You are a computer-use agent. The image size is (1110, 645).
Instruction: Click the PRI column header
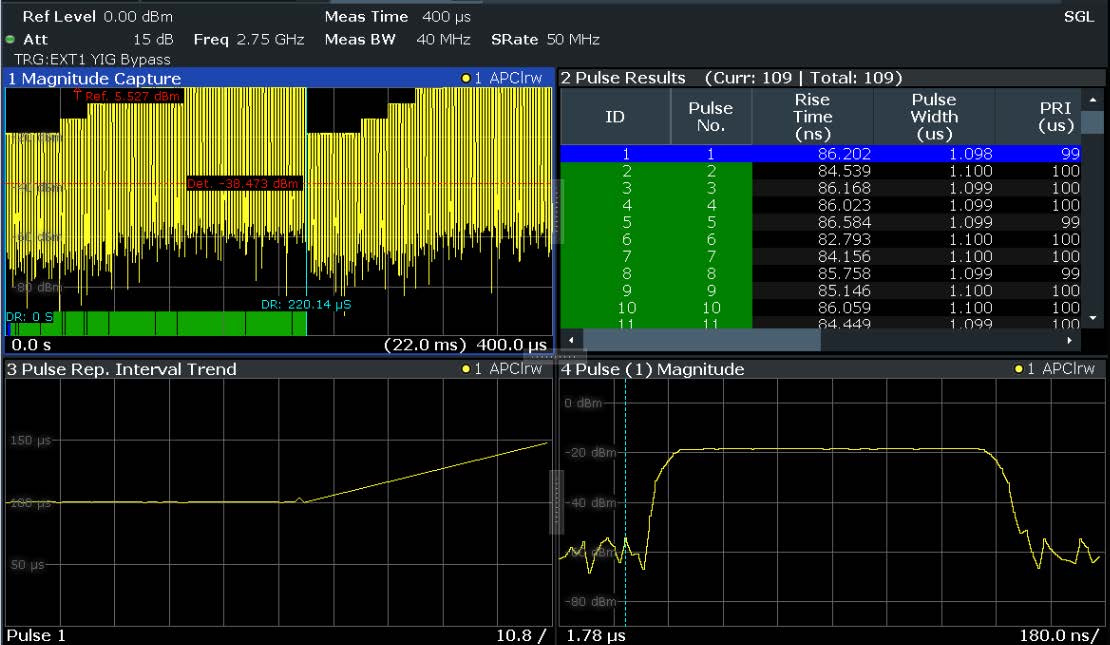[1056, 117]
